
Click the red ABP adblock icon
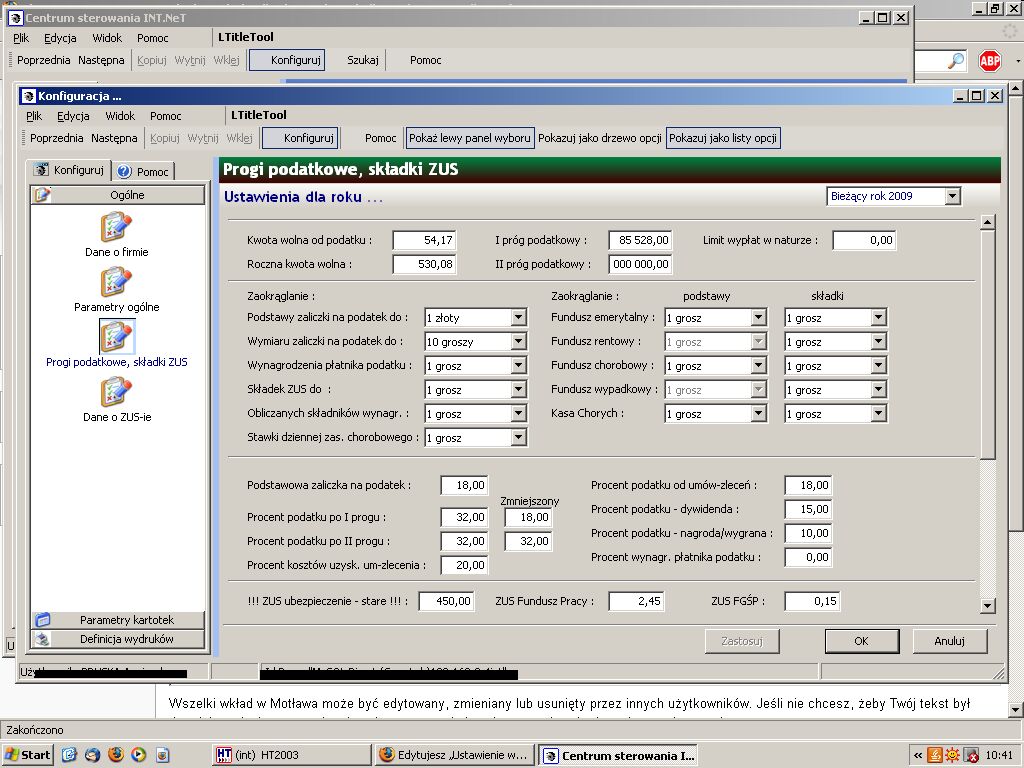989,61
